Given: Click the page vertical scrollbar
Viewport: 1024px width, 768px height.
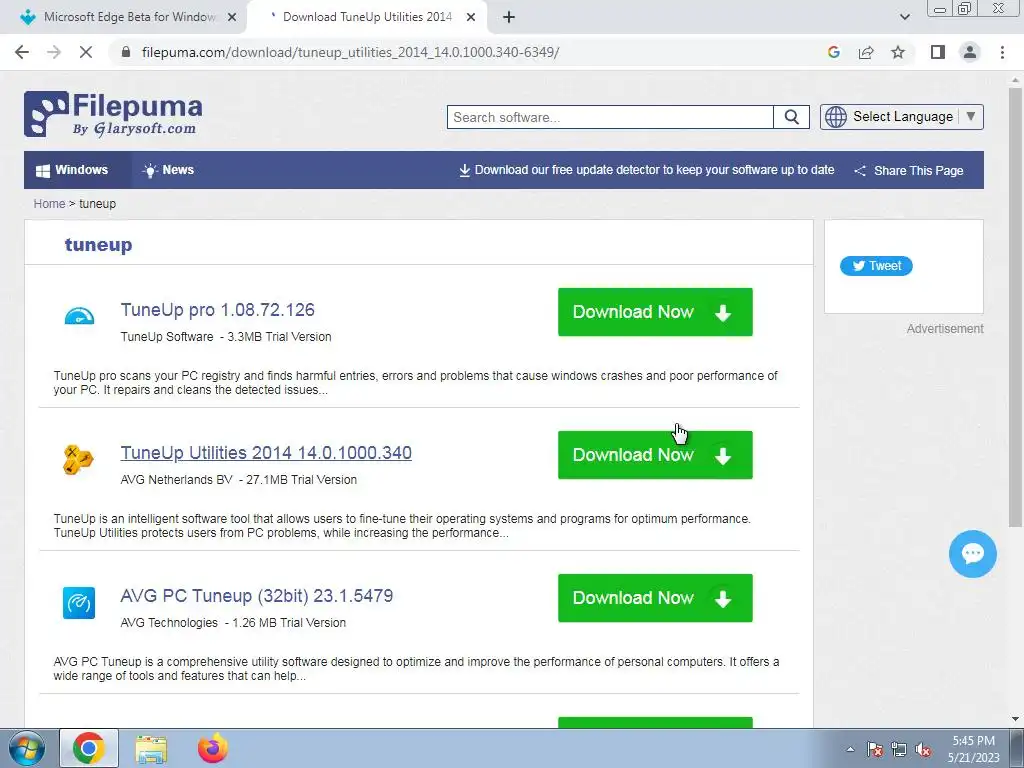Looking at the screenshot, I should pyautogui.click(x=1015, y=307).
